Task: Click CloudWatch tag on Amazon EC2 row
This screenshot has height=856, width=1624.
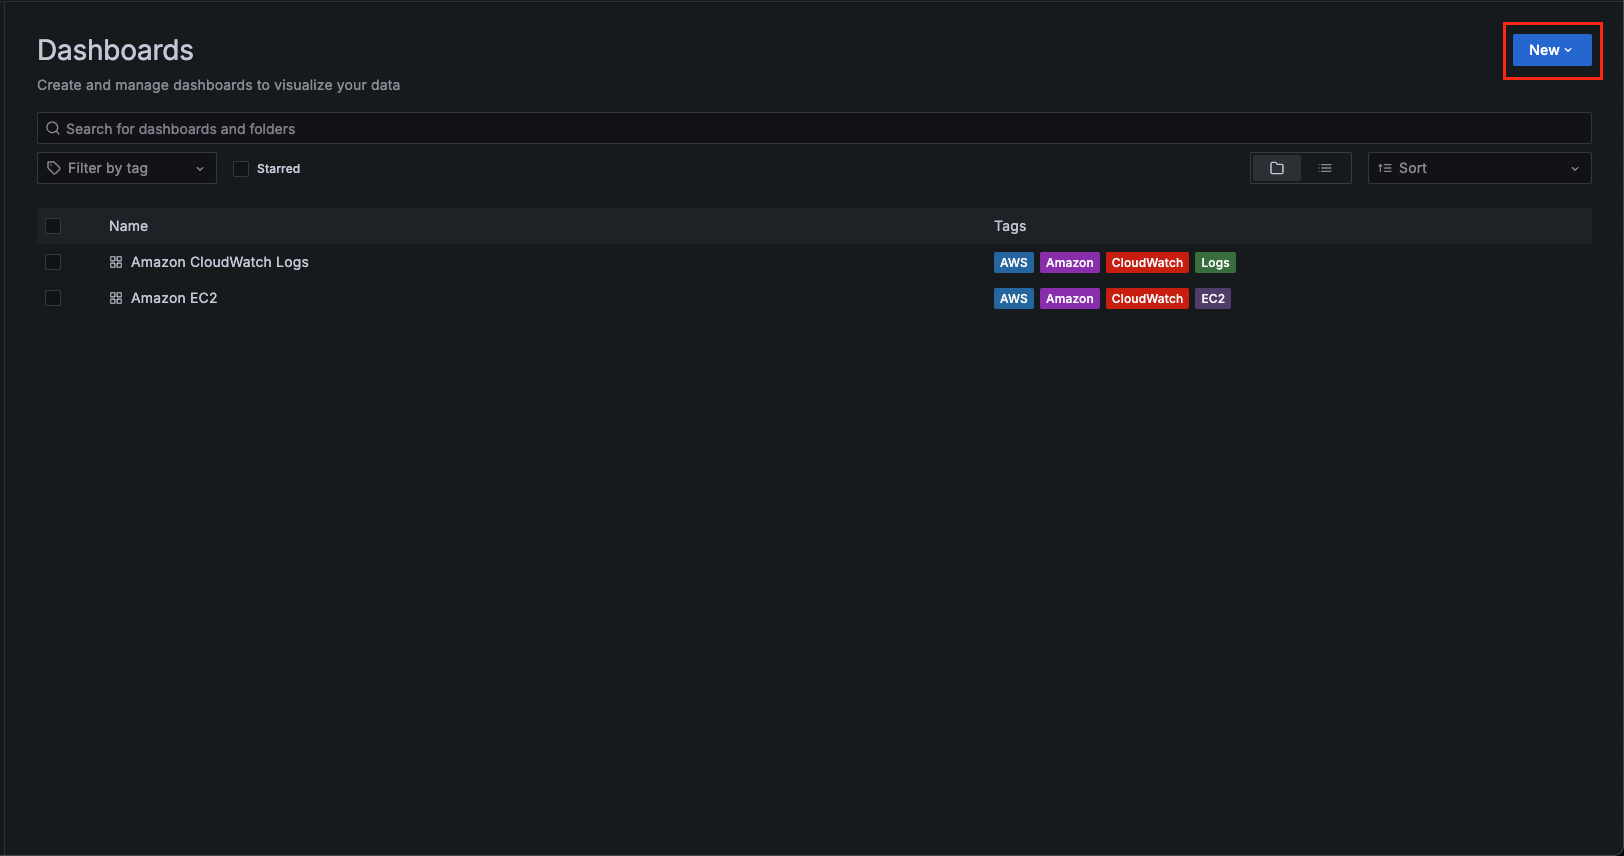Action: 1147,299
